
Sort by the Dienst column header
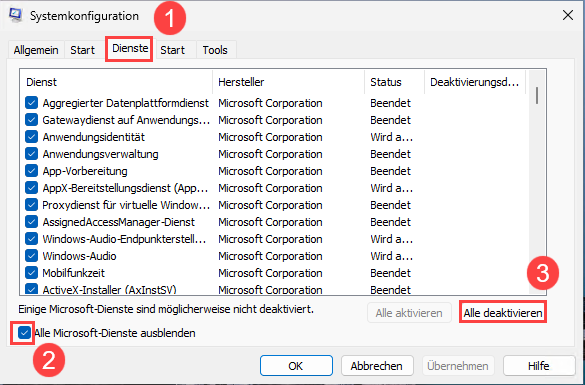(116, 82)
